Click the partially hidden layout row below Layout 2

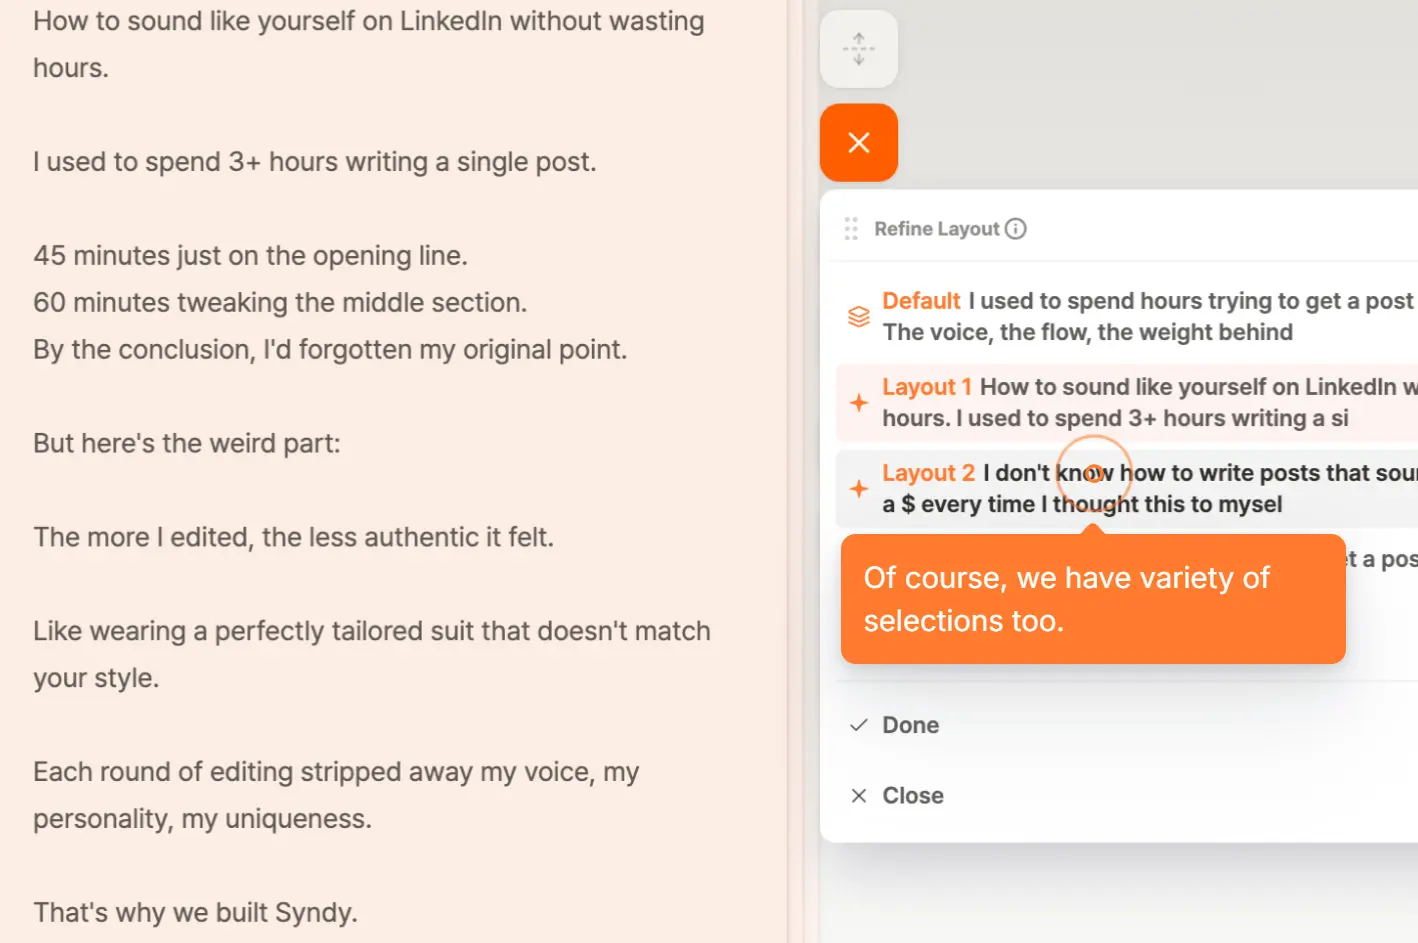click(x=1380, y=559)
